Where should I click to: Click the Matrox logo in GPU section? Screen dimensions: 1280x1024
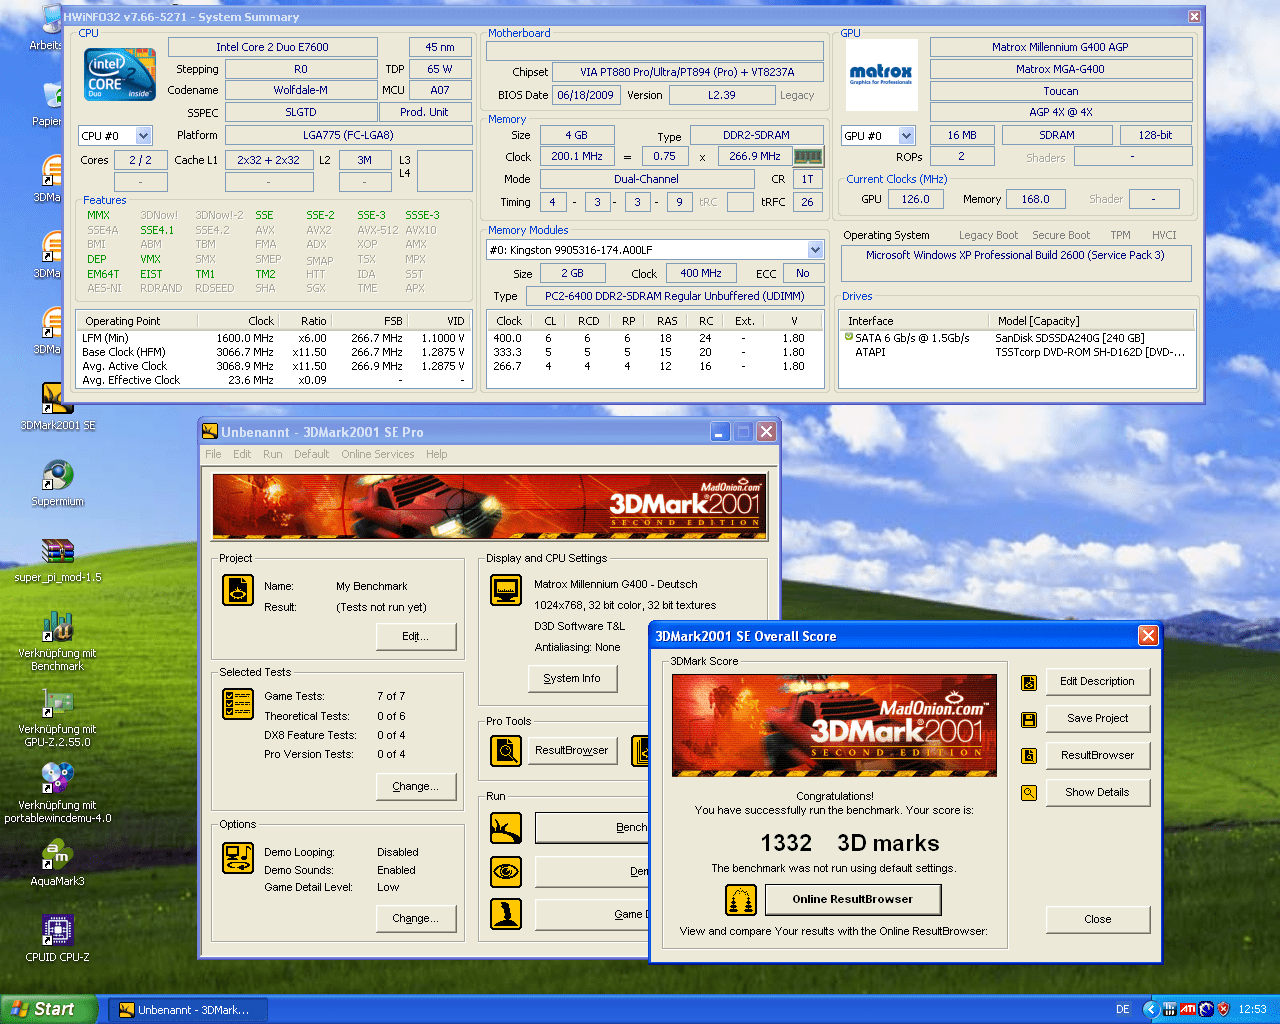point(881,75)
